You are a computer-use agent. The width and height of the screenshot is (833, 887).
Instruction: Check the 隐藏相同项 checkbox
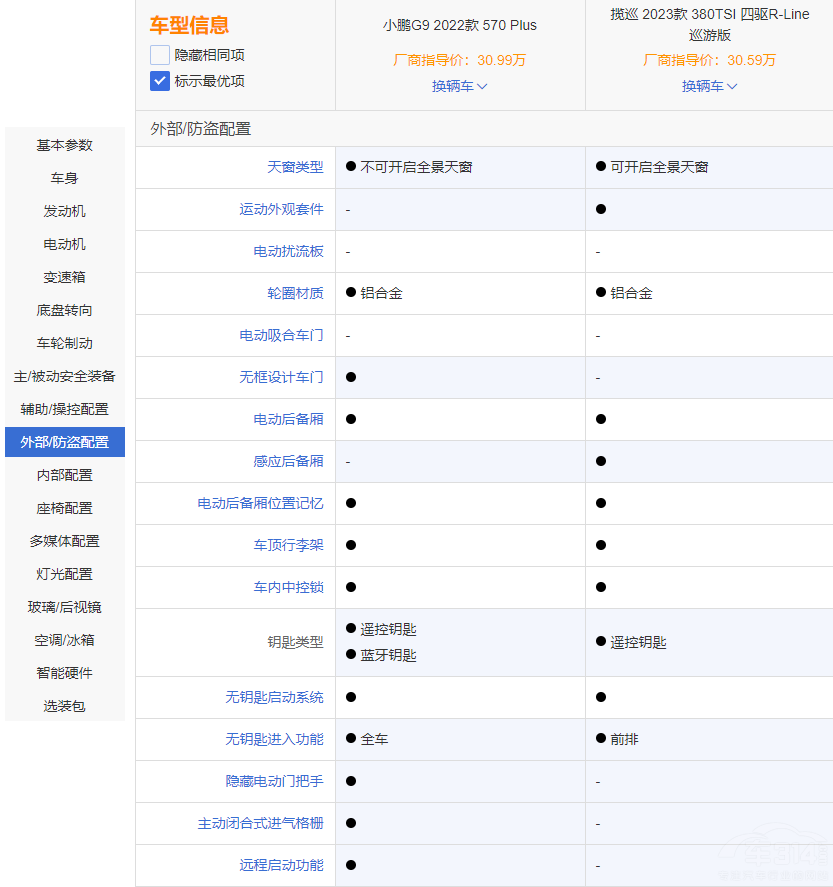[x=160, y=55]
